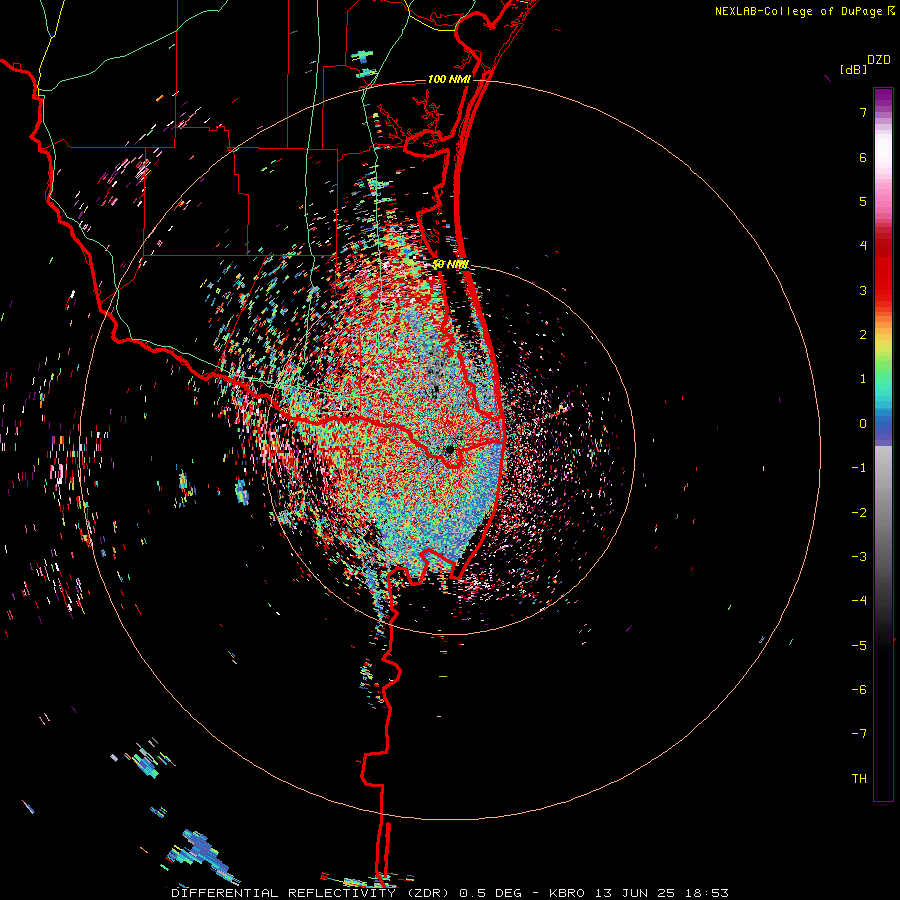Click the 3 value on color scale
Screen dimensions: 900x900
863,290
